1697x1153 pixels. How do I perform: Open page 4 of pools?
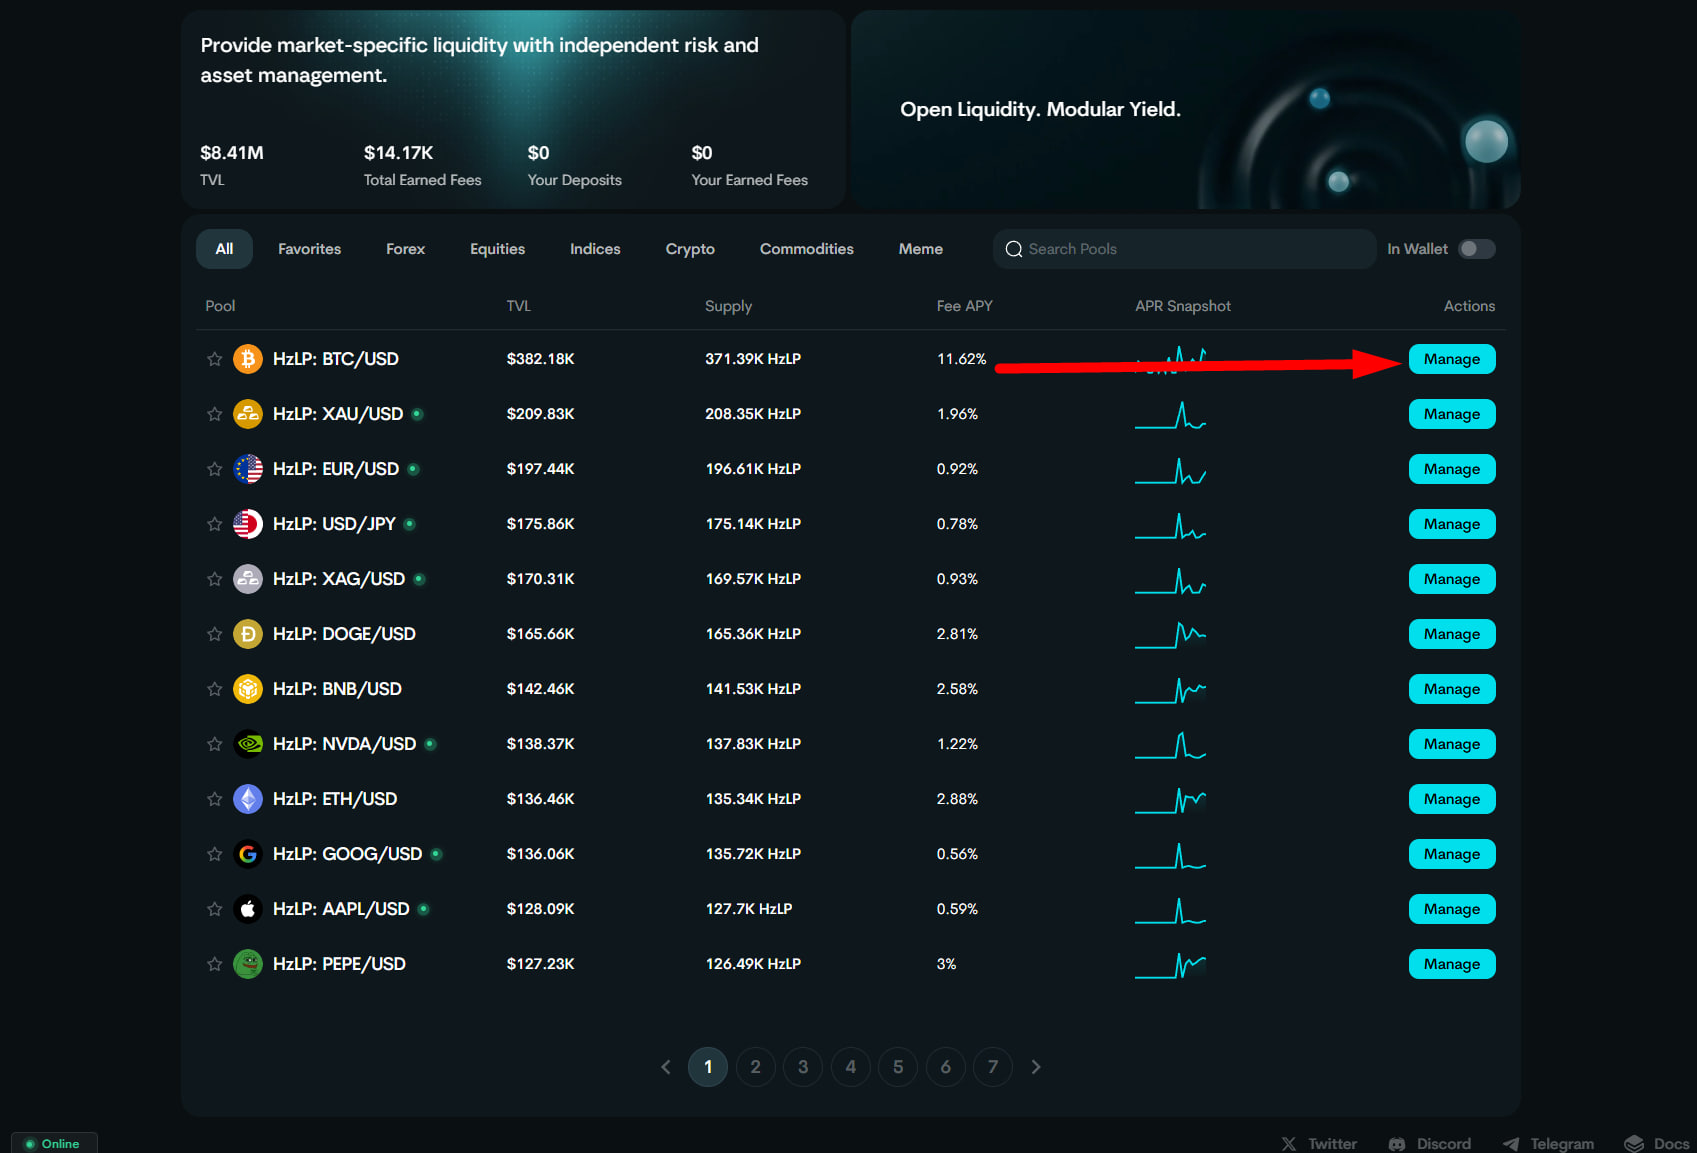click(850, 1067)
